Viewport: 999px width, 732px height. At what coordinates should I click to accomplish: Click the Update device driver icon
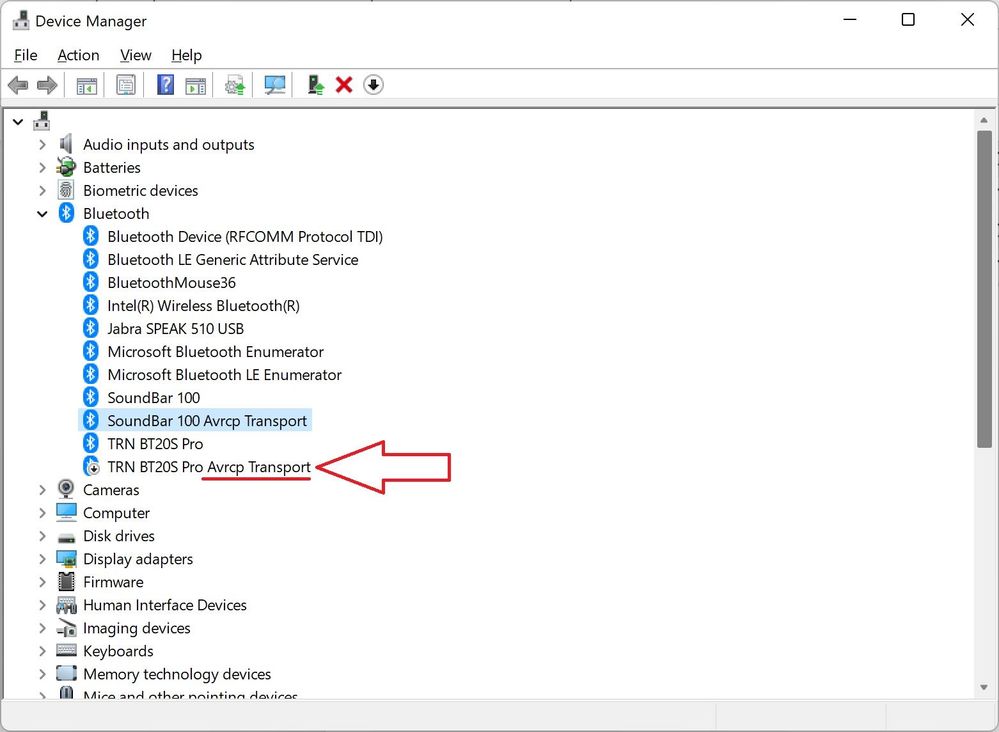coord(235,85)
